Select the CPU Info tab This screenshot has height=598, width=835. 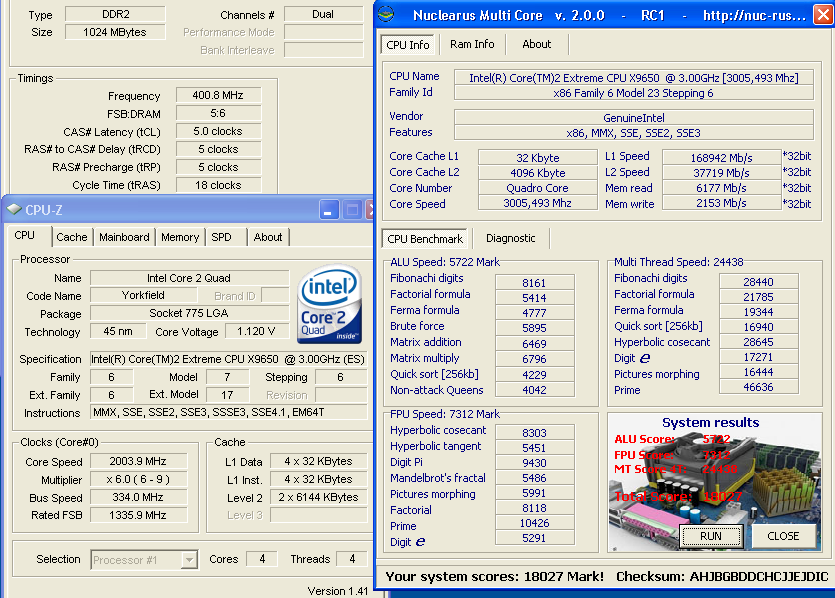coord(408,45)
